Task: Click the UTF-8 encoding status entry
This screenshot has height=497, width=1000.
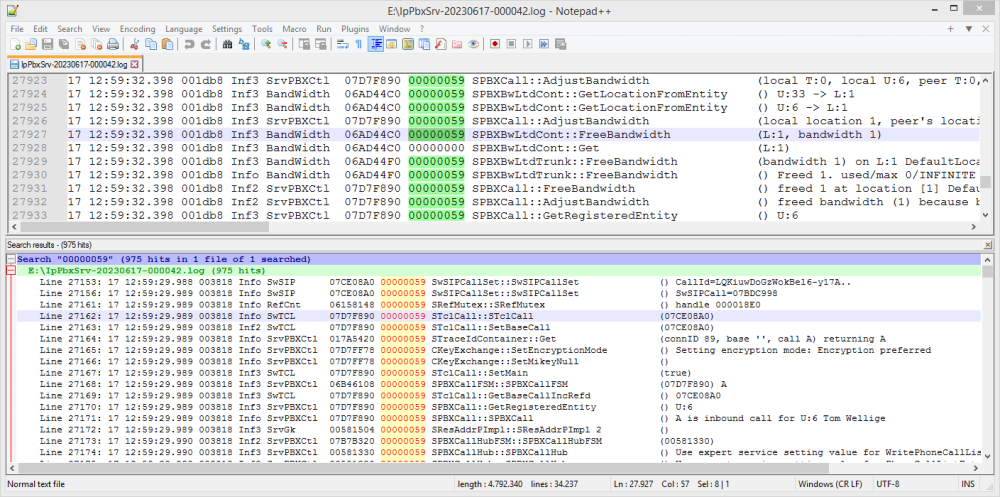Action: tap(887, 484)
